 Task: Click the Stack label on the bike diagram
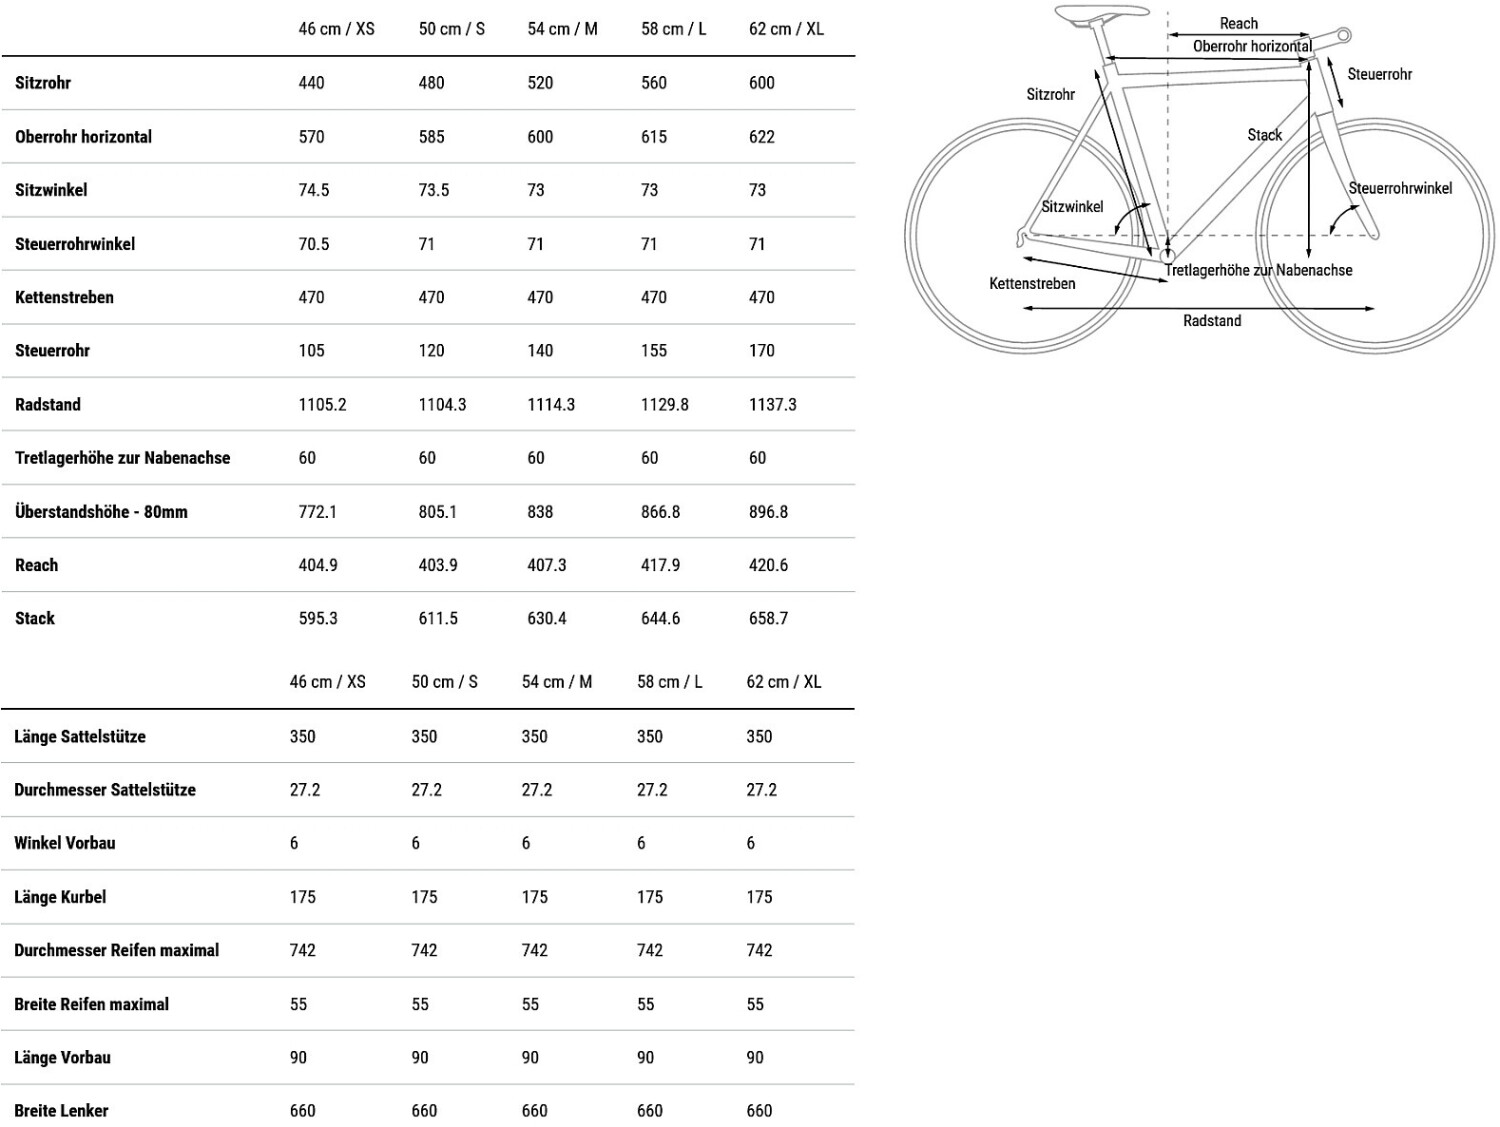coord(1264,135)
